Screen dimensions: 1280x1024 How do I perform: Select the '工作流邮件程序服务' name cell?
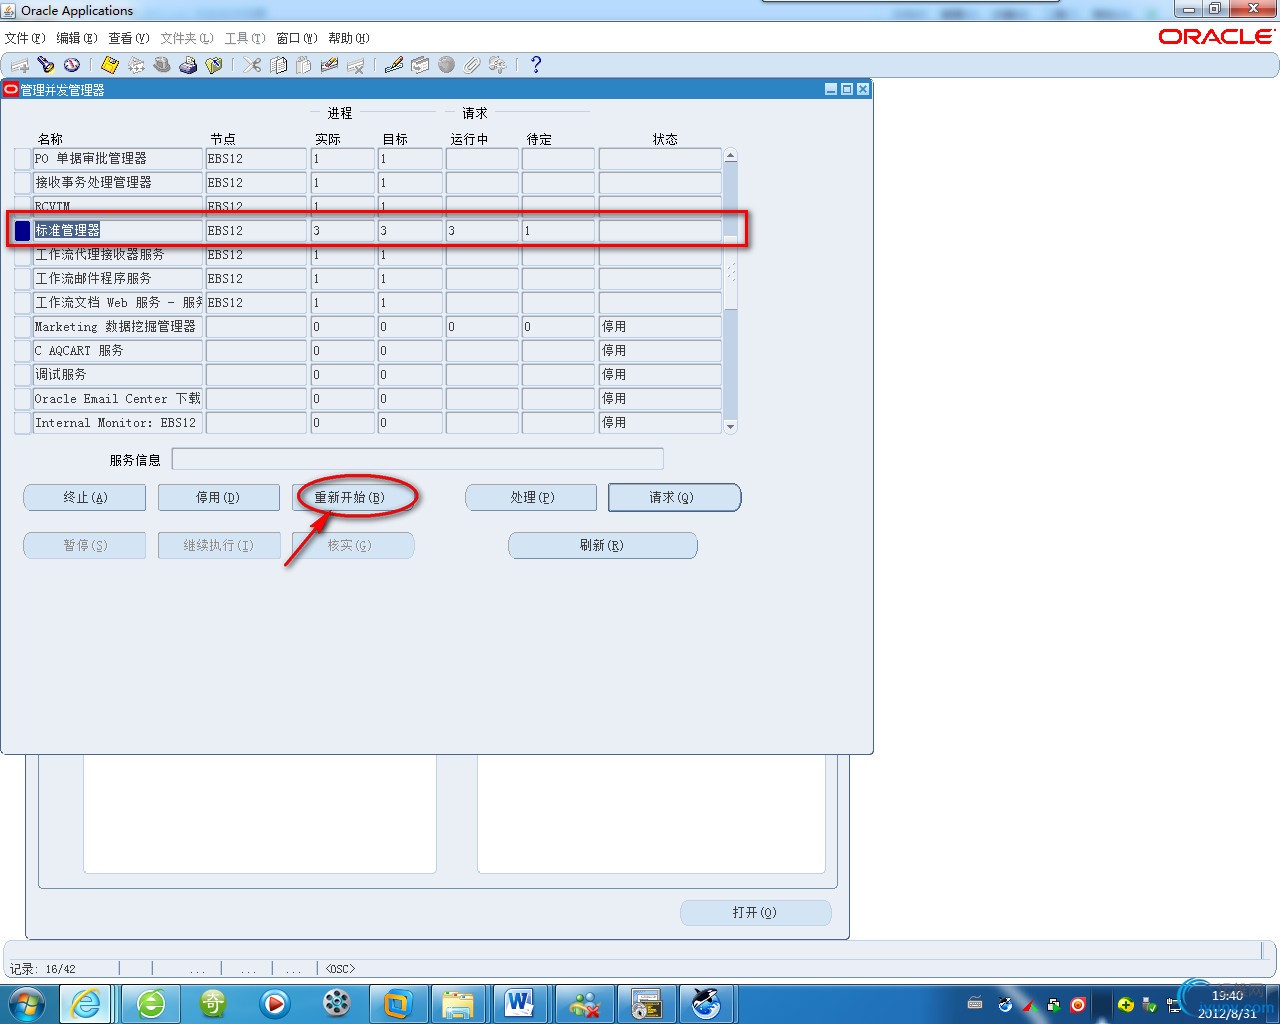click(x=118, y=279)
